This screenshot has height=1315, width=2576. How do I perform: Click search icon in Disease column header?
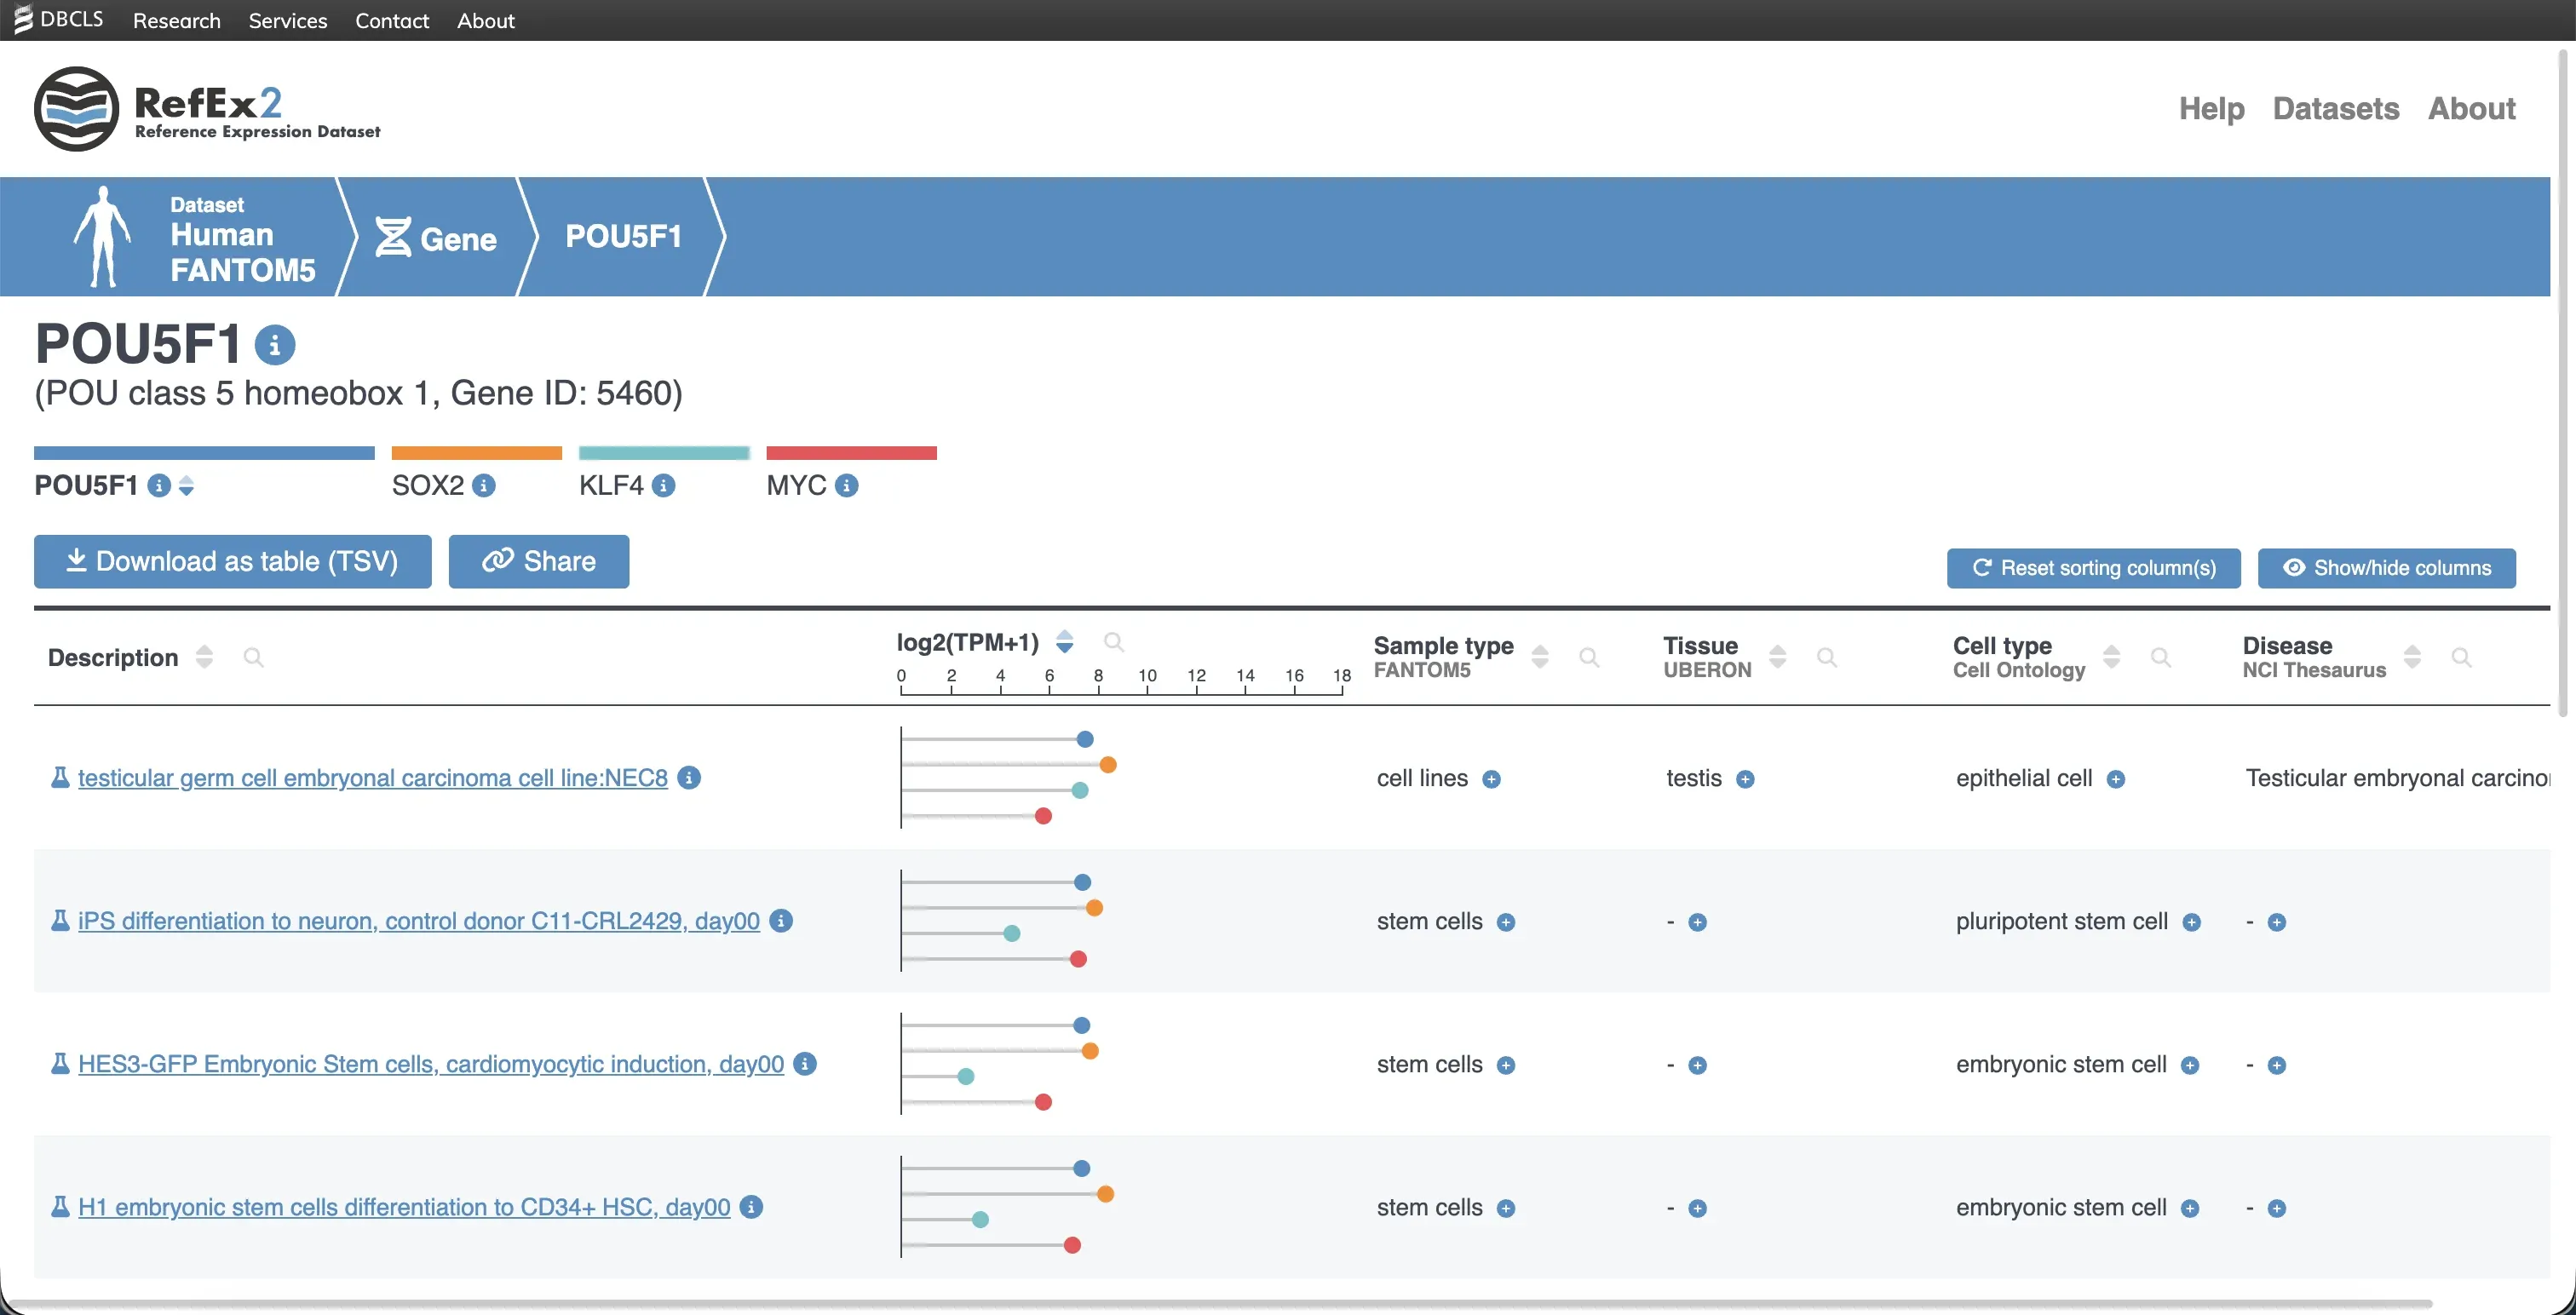click(x=2462, y=657)
